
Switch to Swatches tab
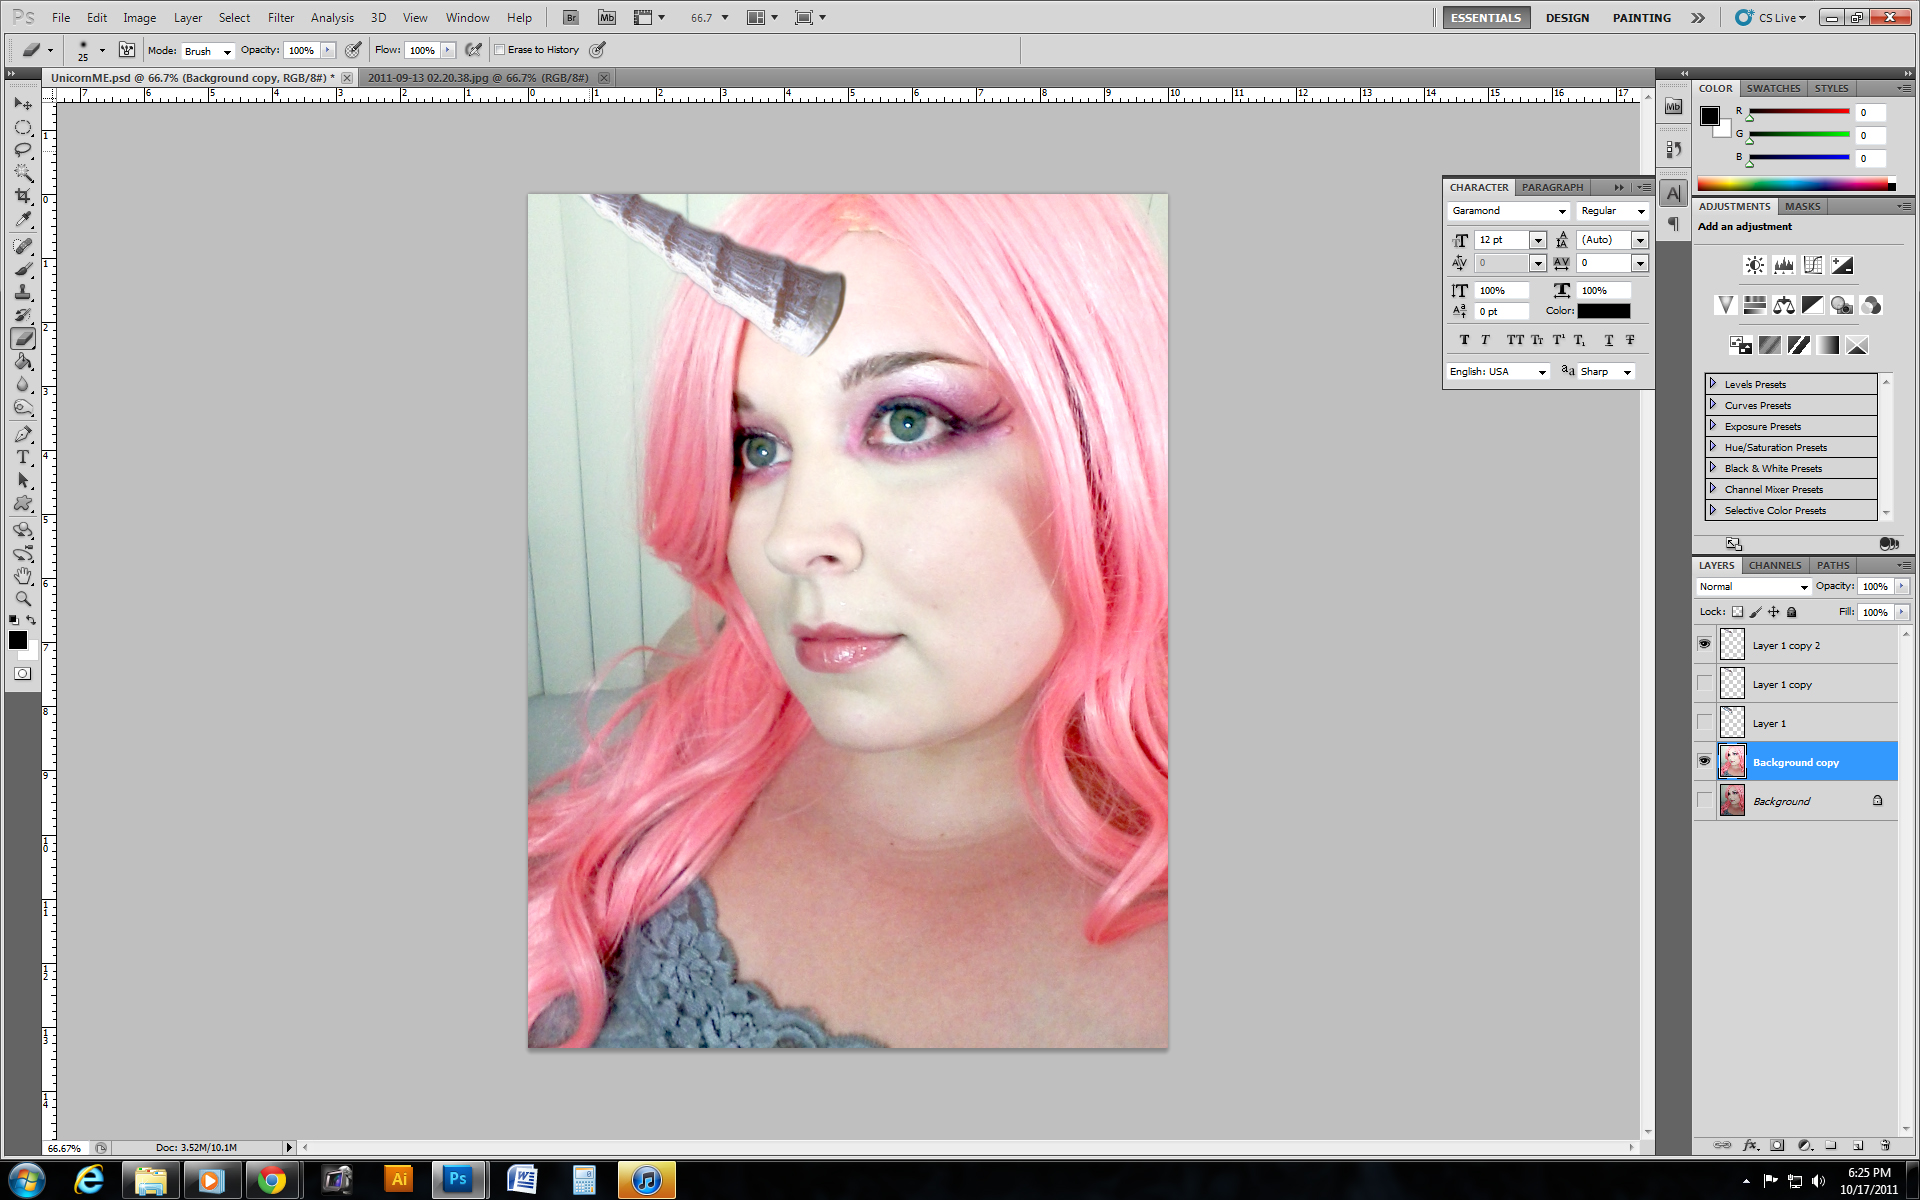pos(1773,88)
